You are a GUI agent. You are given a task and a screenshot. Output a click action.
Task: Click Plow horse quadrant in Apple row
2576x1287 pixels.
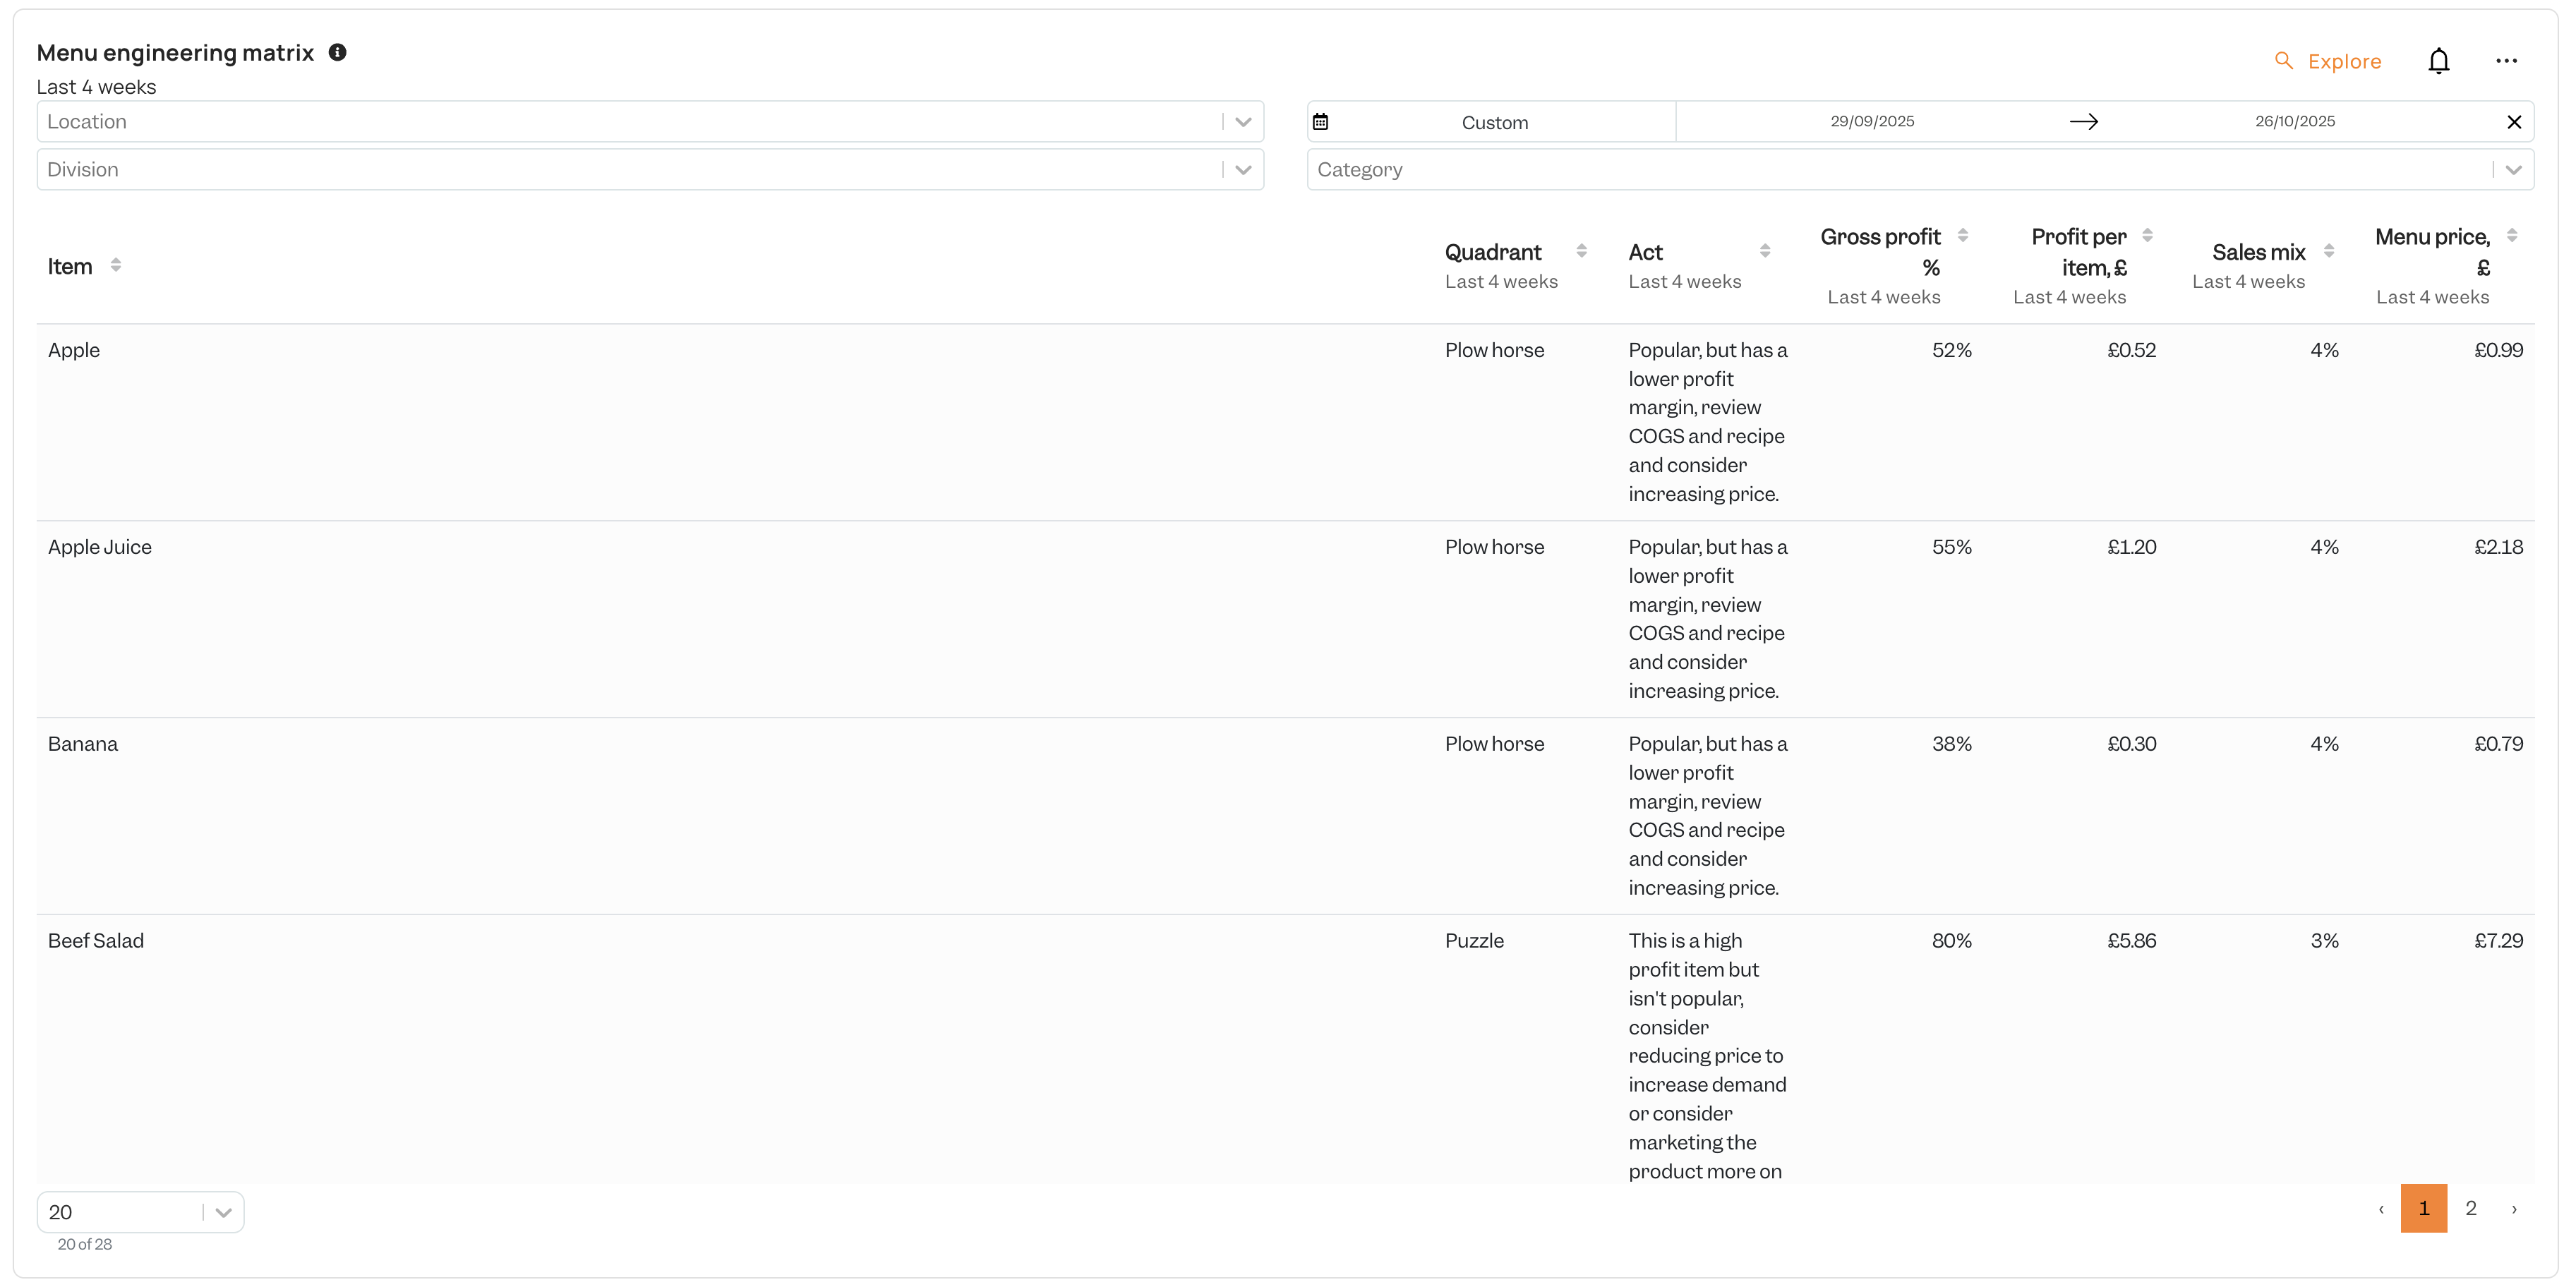pyautogui.click(x=1494, y=350)
